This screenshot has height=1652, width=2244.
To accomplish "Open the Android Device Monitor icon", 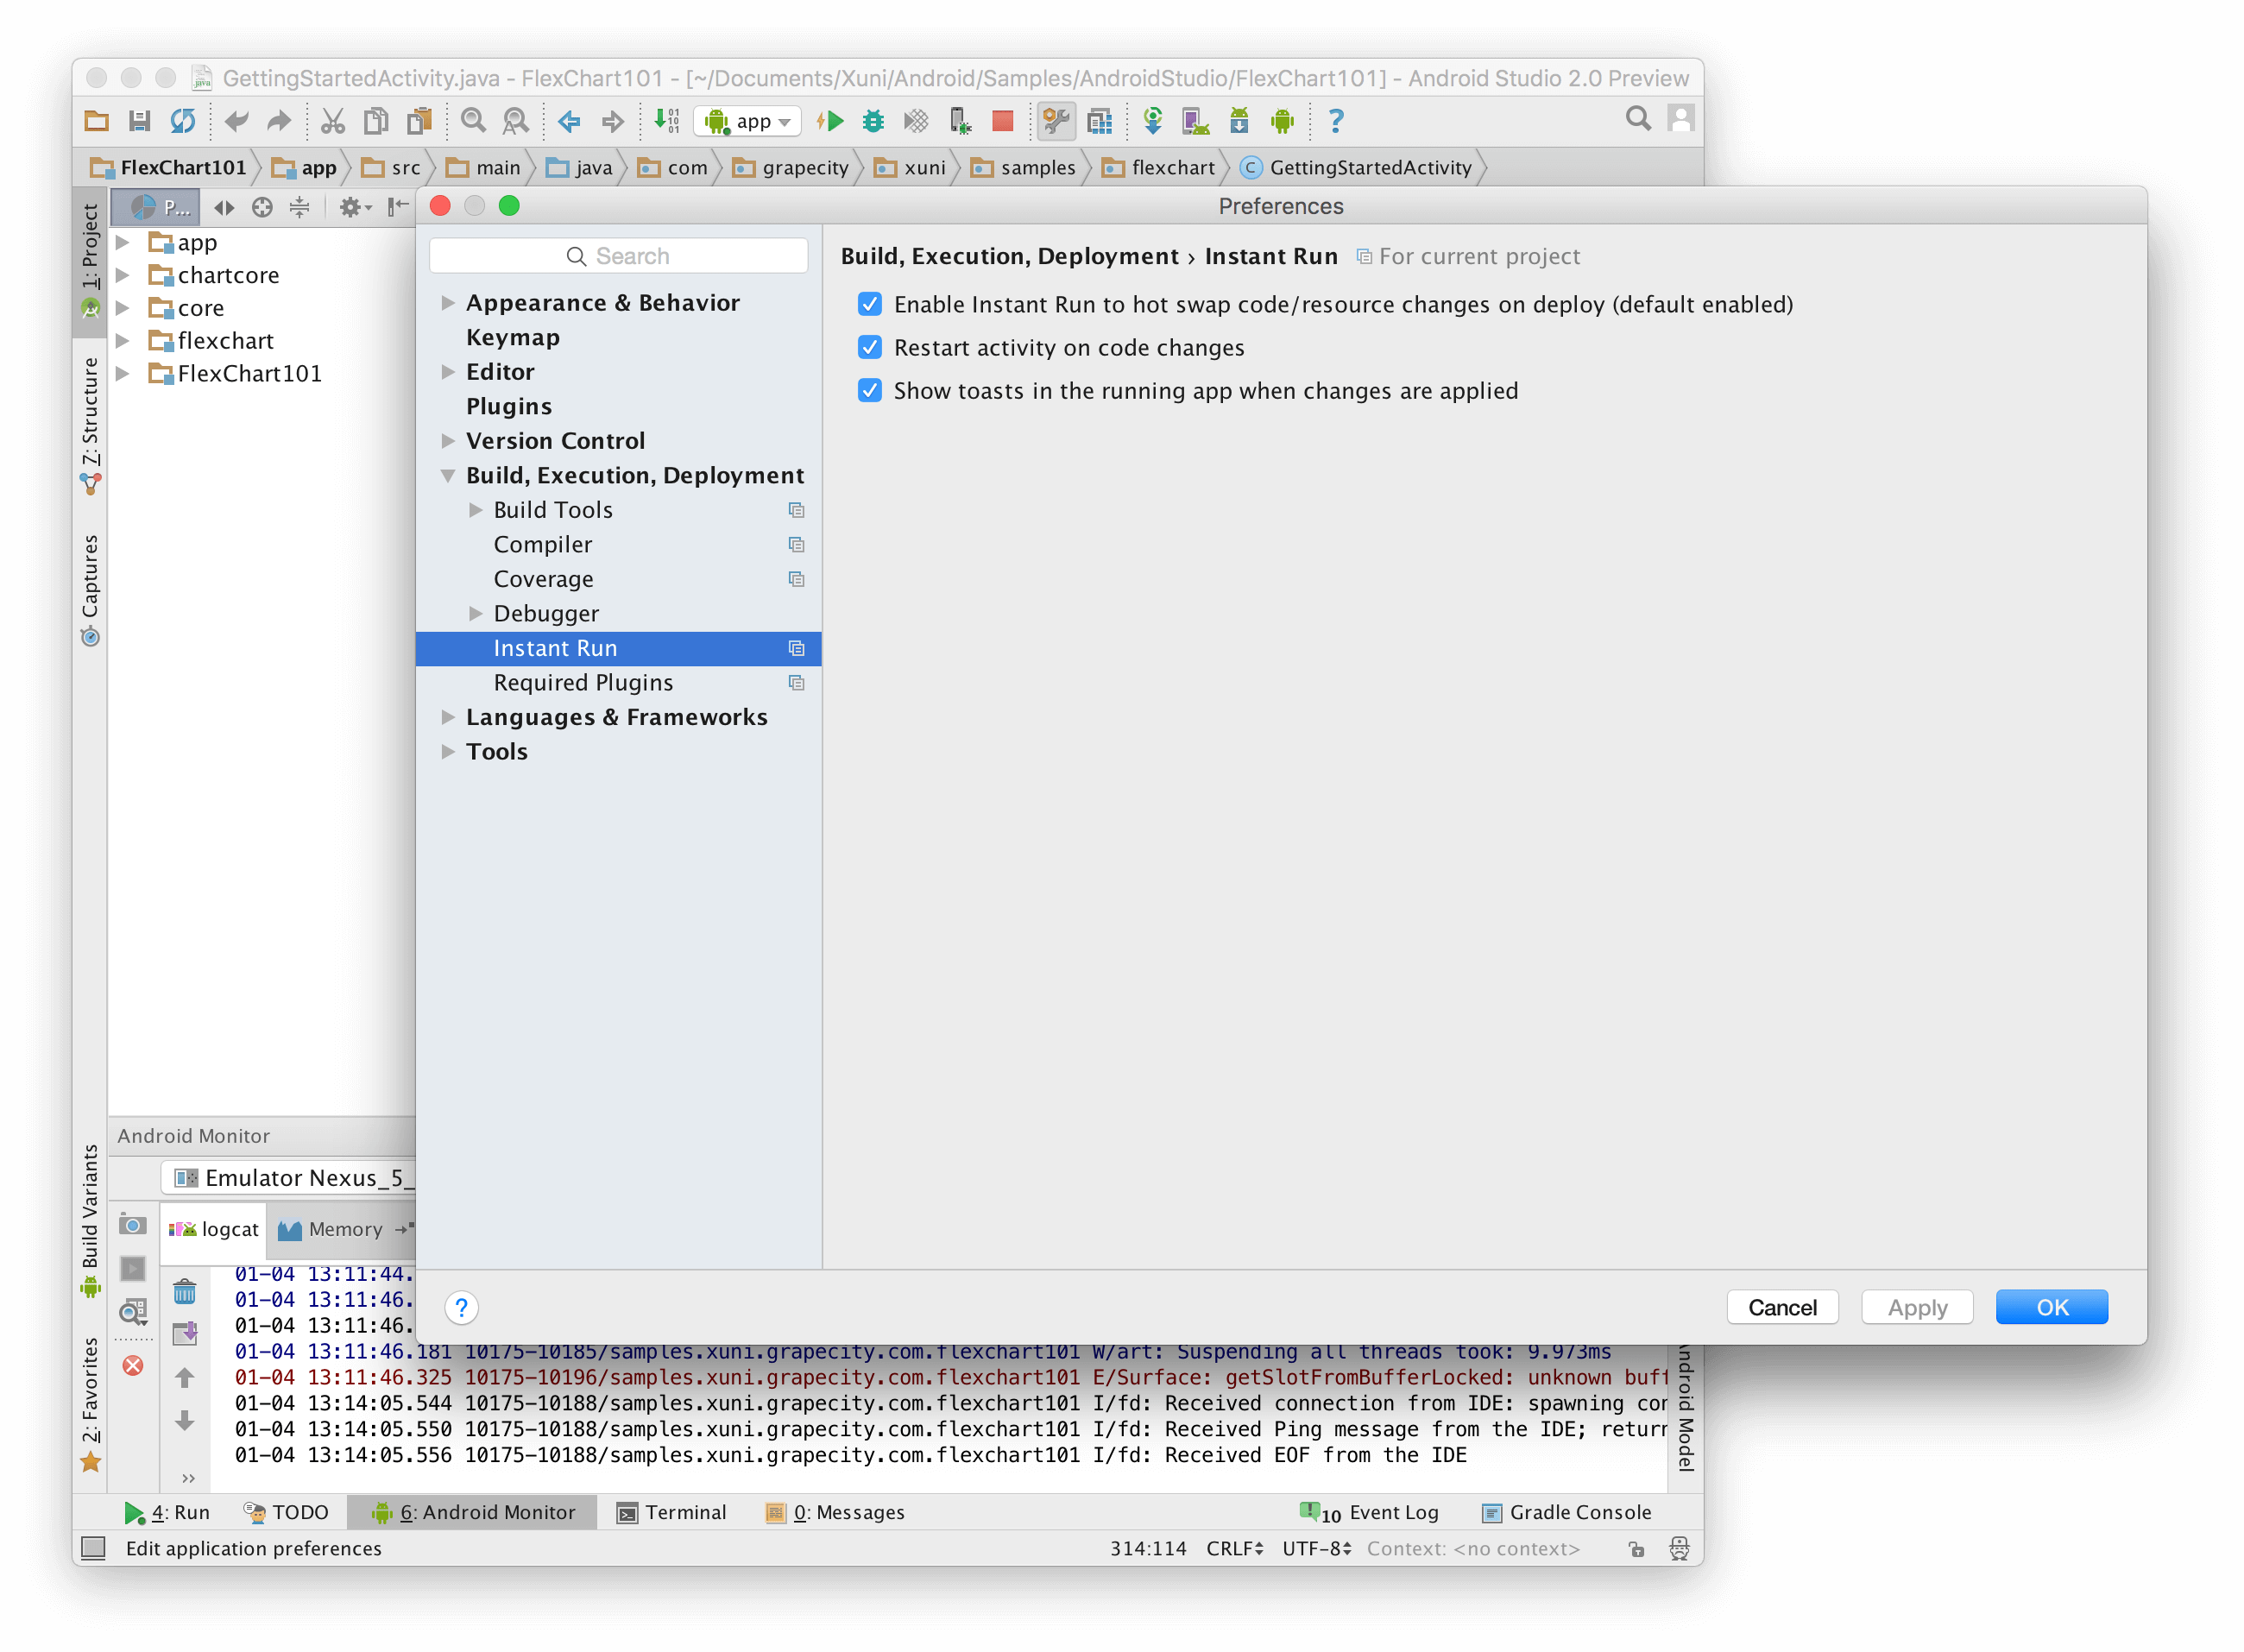I will click(1282, 121).
